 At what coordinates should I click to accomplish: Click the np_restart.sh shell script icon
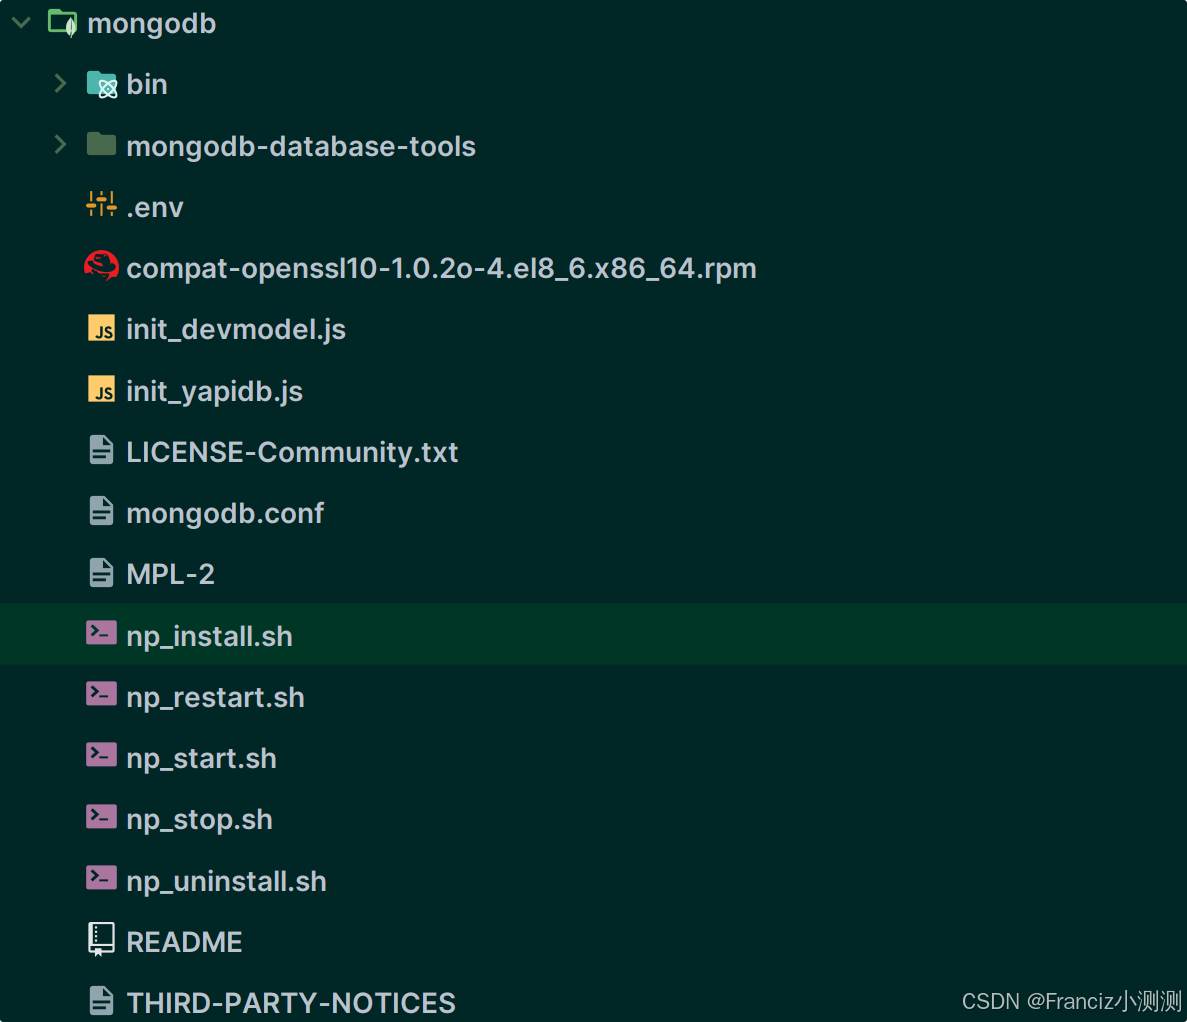pyautogui.click(x=101, y=694)
